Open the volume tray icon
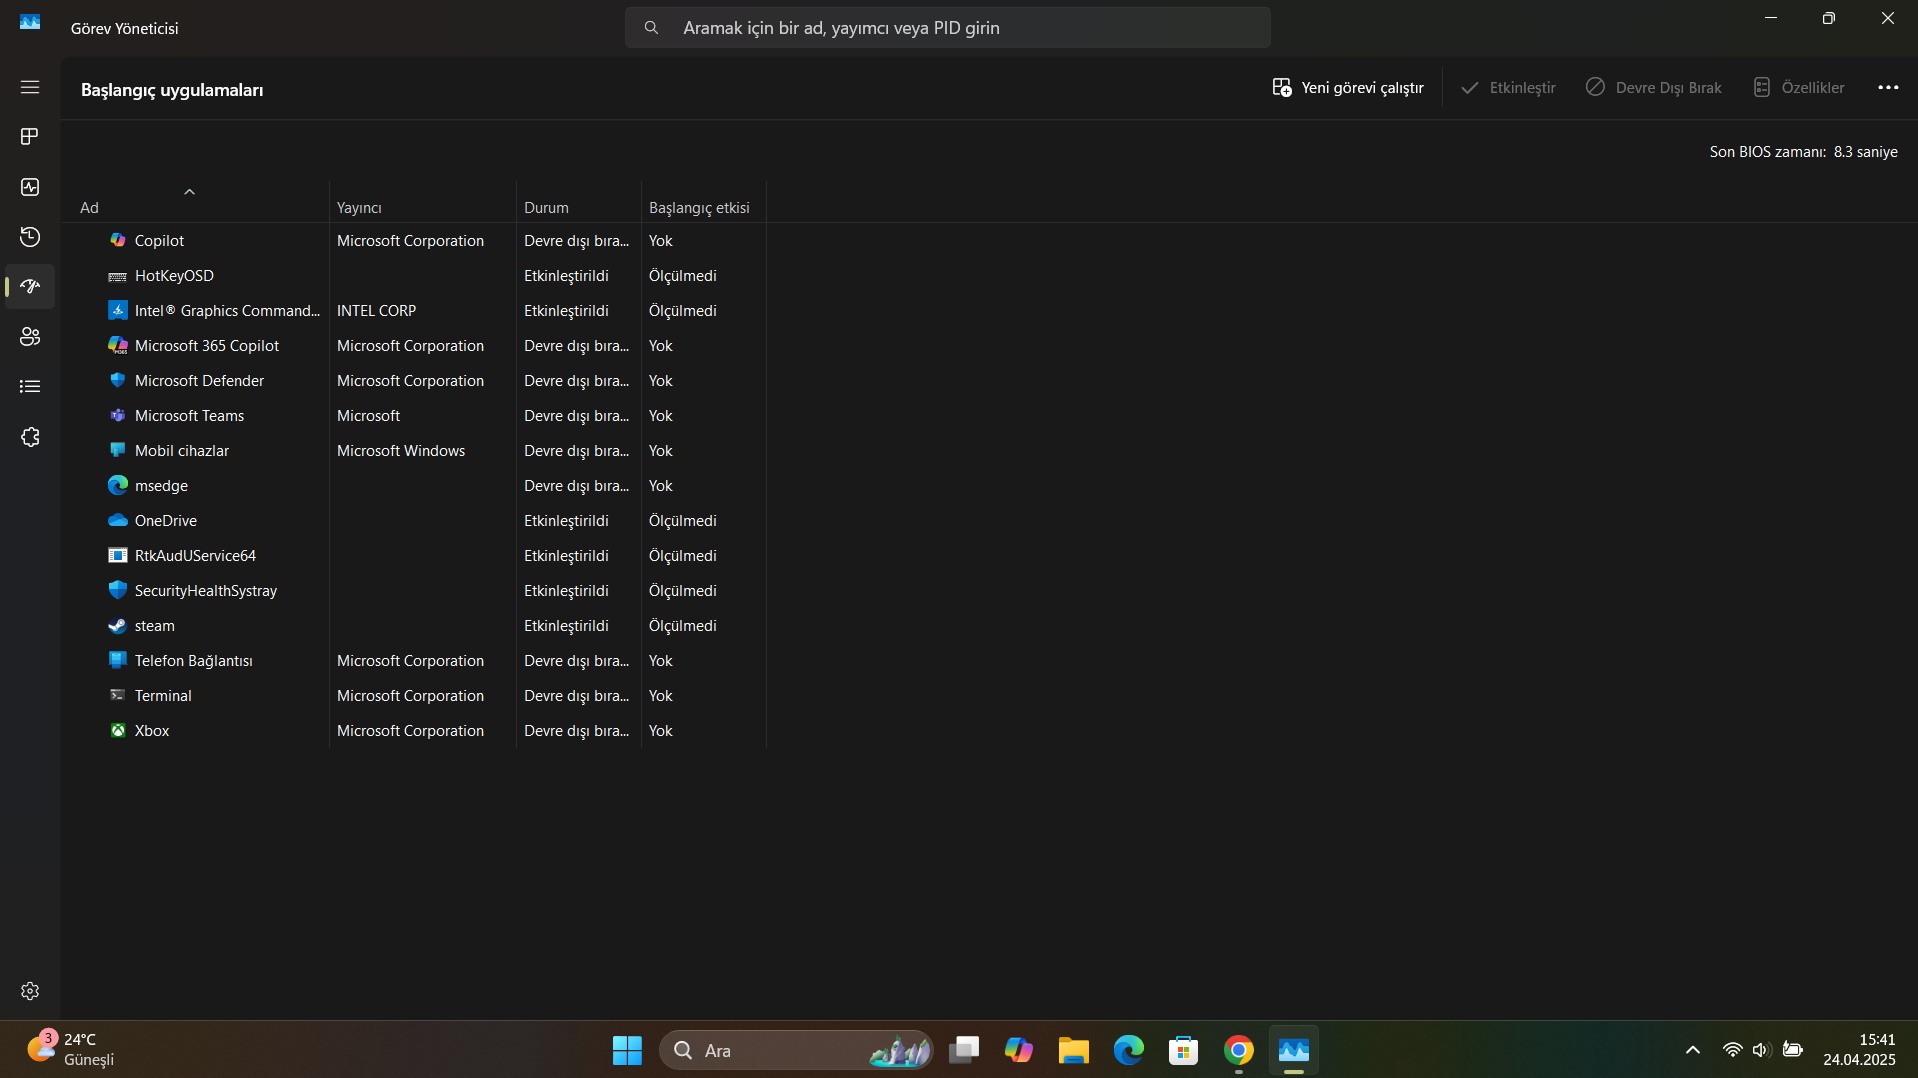1918x1078 pixels. [1761, 1050]
